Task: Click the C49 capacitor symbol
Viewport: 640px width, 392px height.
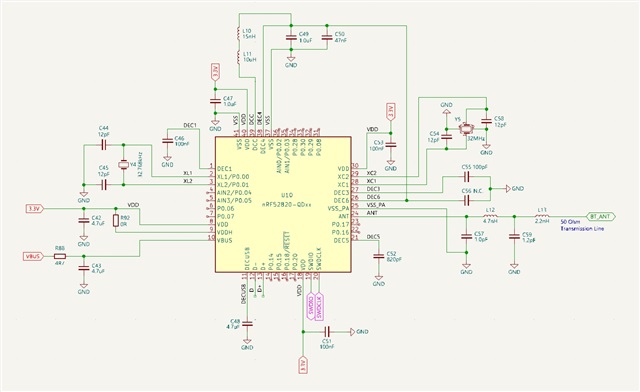Action: (291, 38)
